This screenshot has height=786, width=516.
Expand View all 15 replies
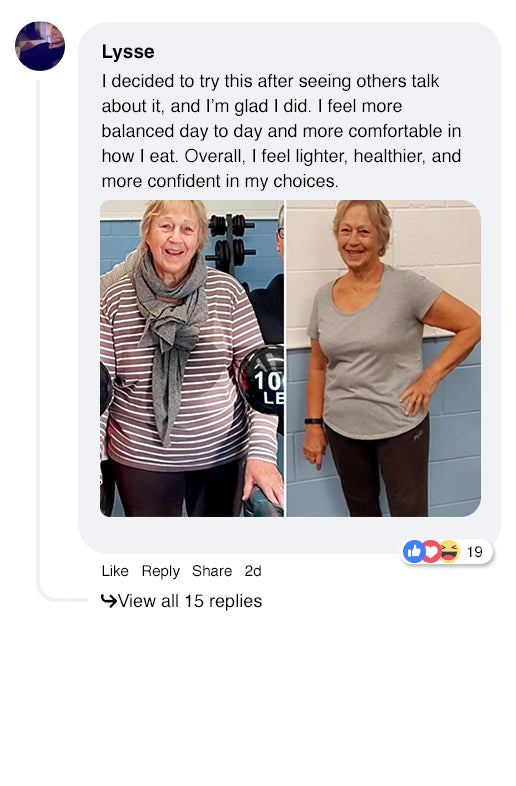pyautogui.click(x=190, y=601)
